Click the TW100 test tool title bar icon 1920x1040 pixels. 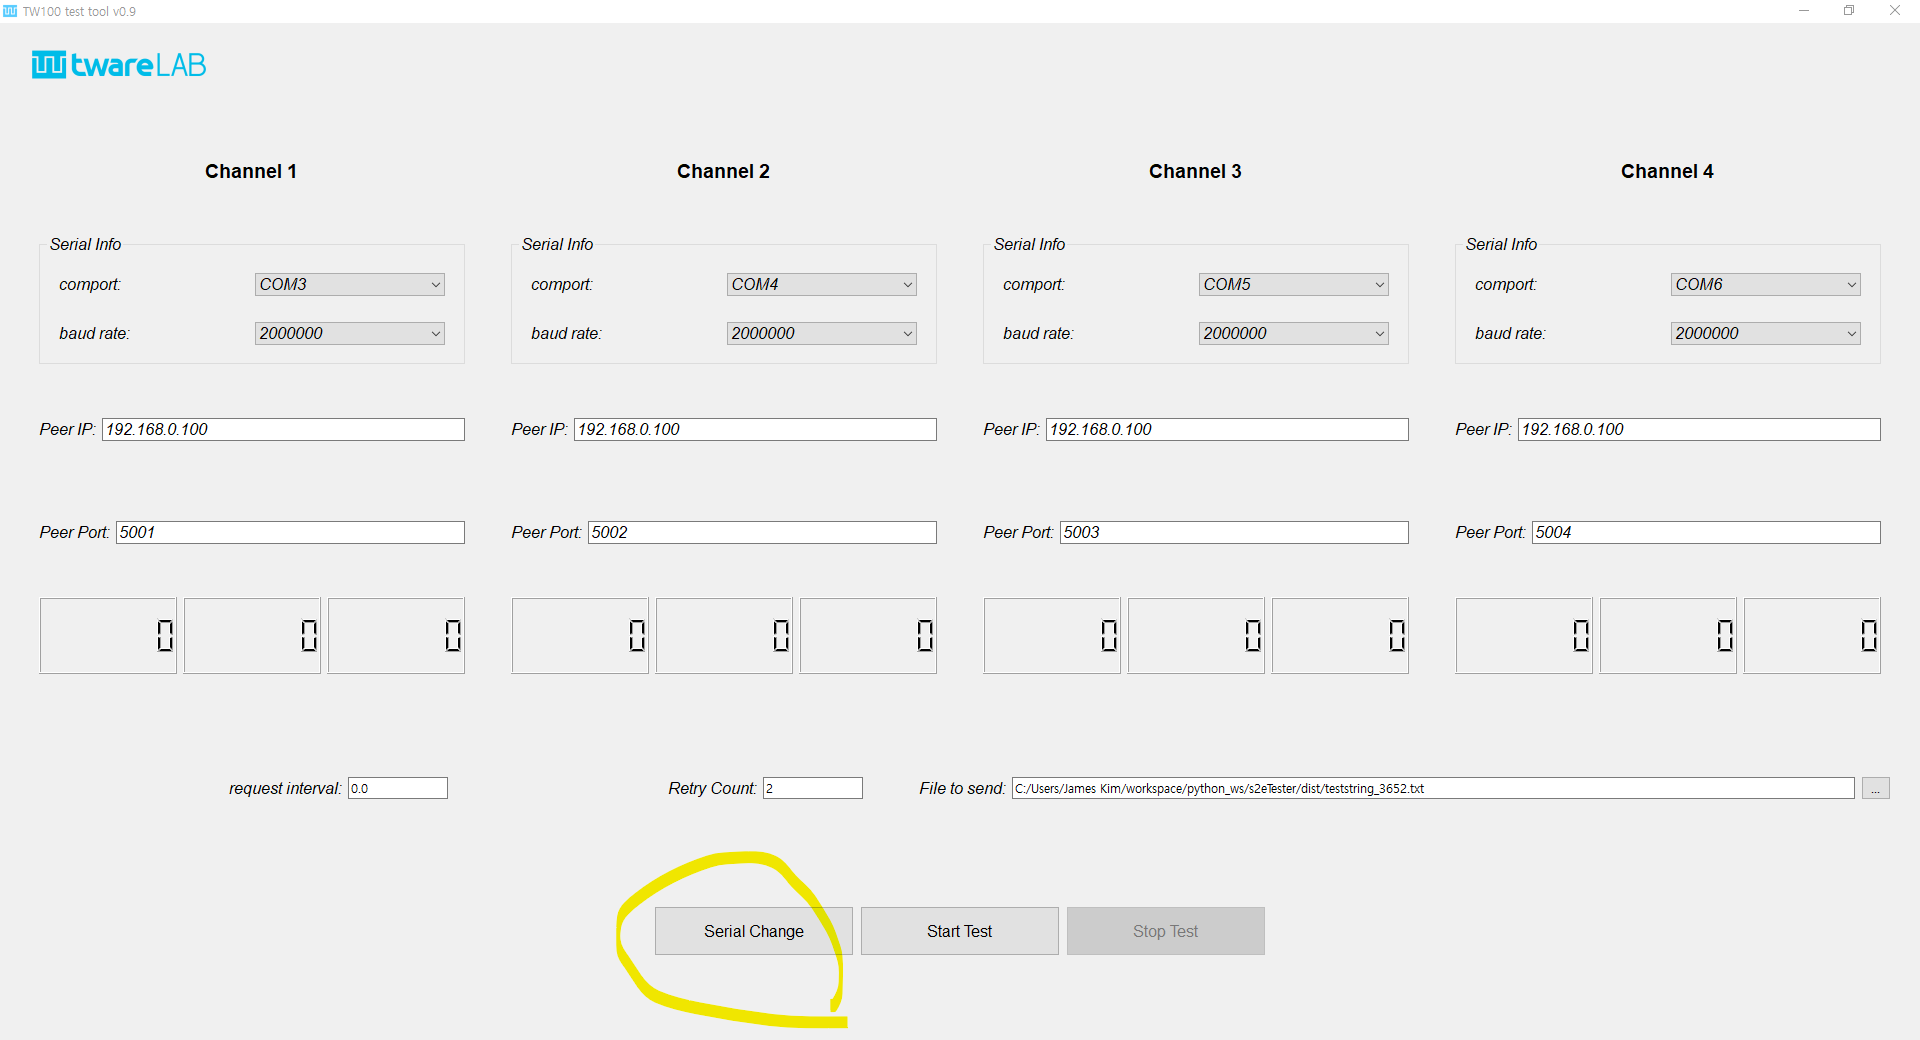[10, 11]
